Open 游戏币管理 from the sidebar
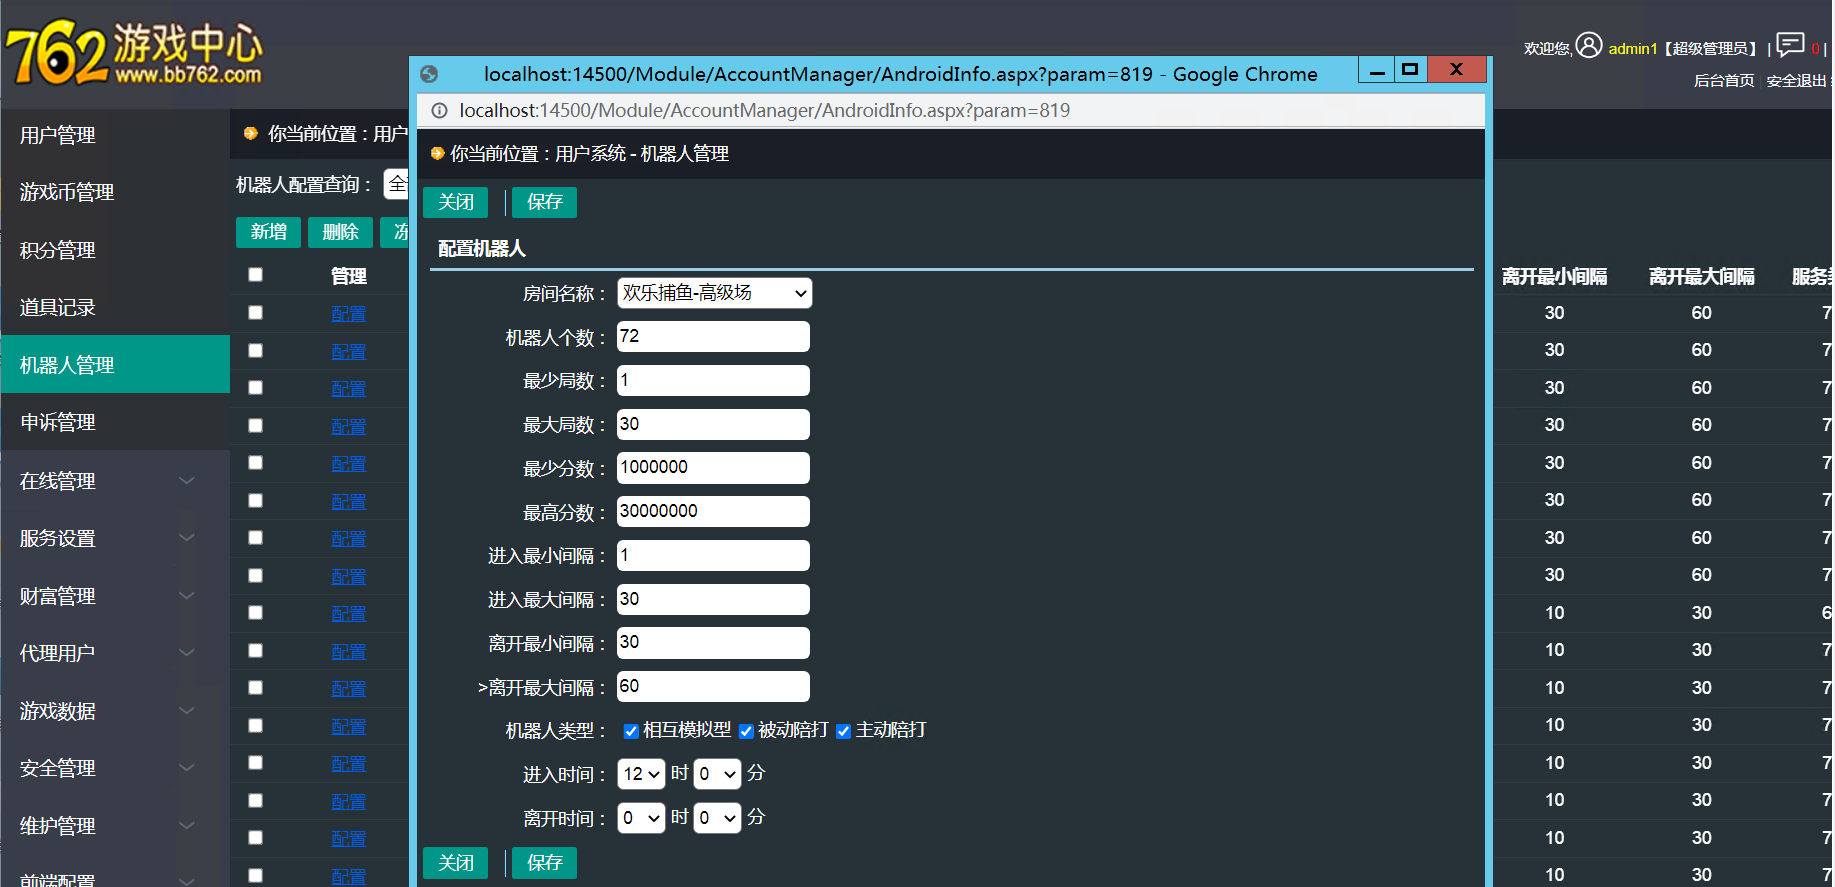Screen dimensions: 1835x887 point(67,192)
